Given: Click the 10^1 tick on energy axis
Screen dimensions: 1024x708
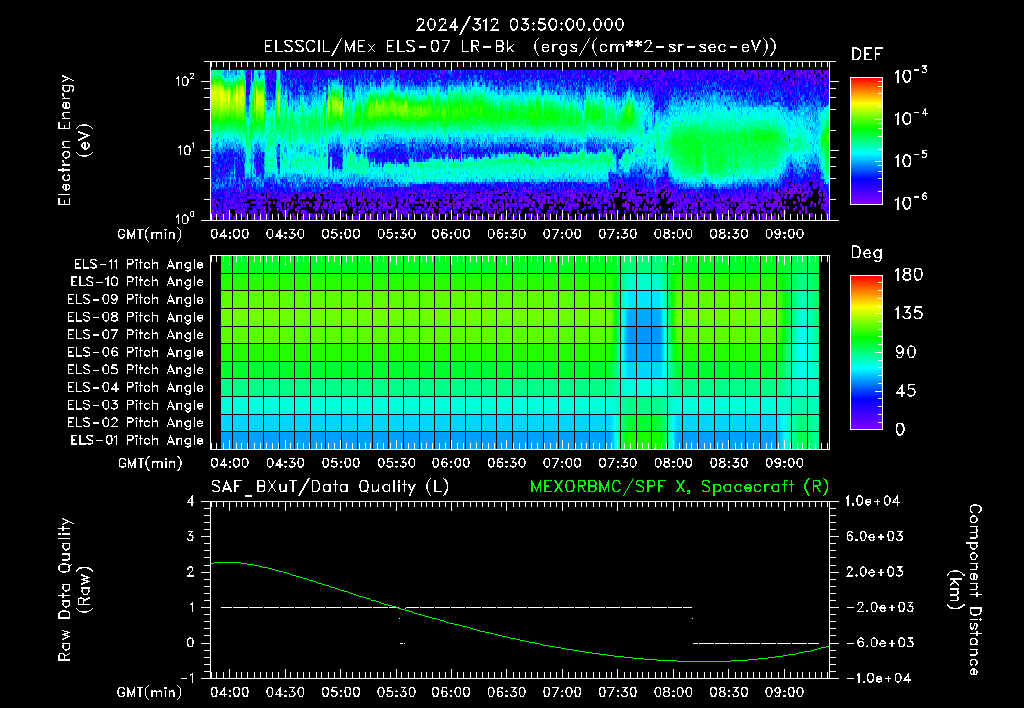Looking at the screenshot, I should 185,150.
